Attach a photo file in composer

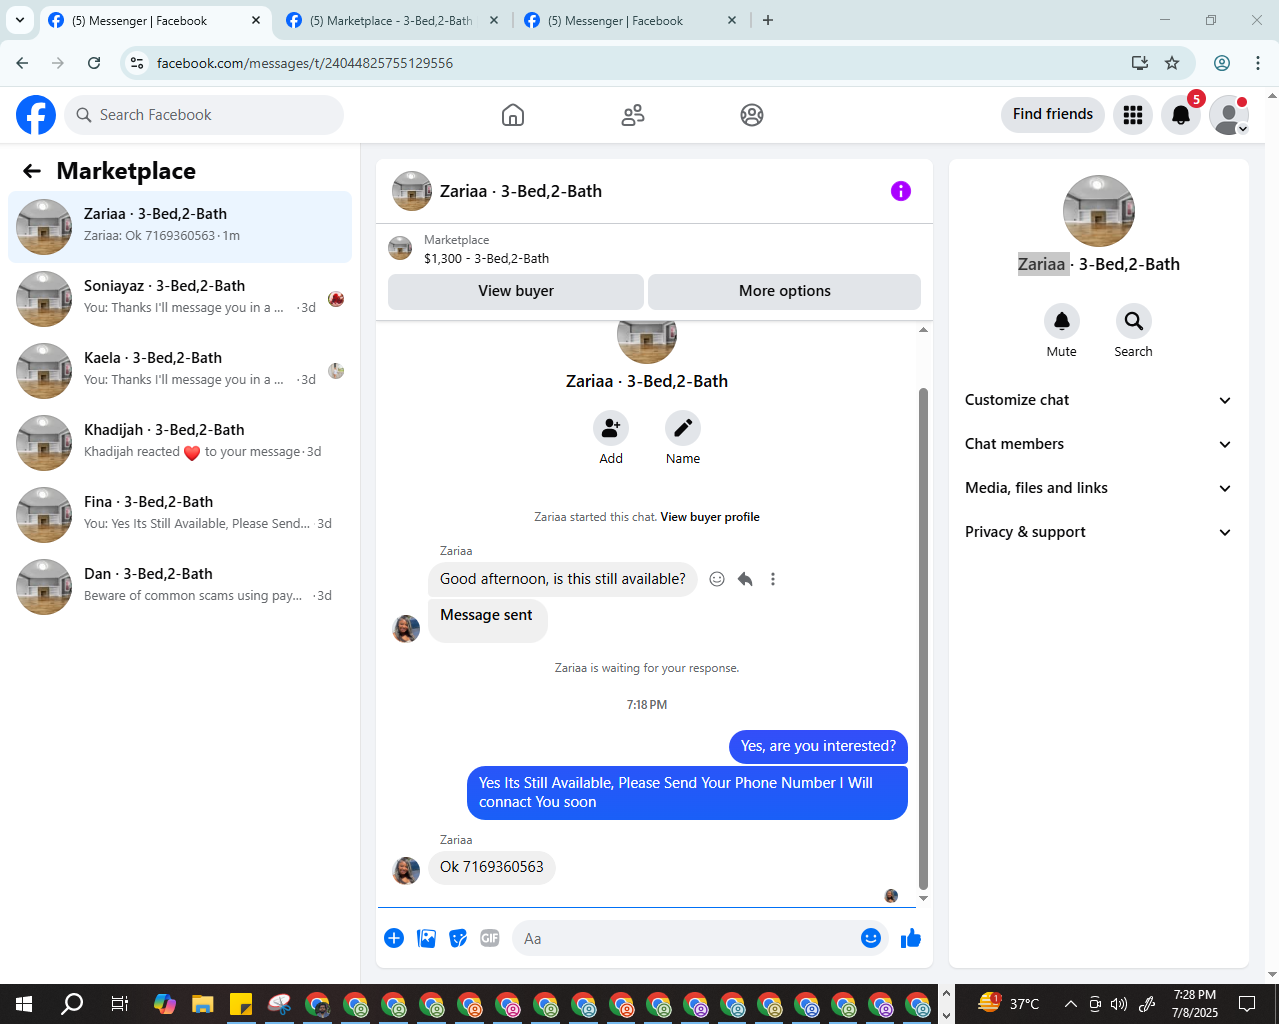coord(426,938)
